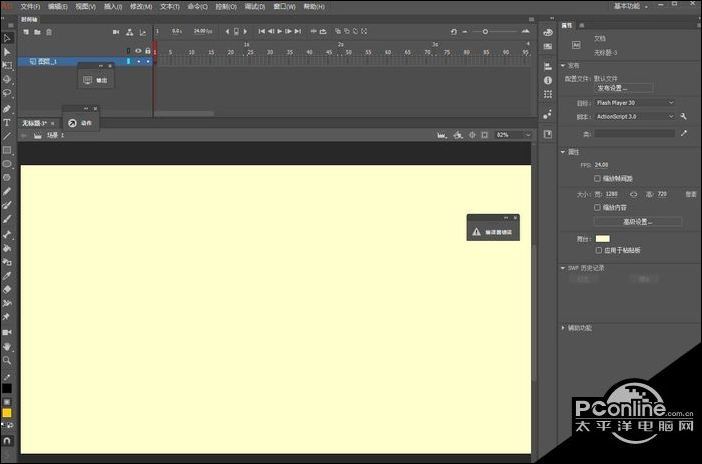This screenshot has height=464, width=702.
Task: Open the 编辑(E) menu
Action: coord(58,7)
